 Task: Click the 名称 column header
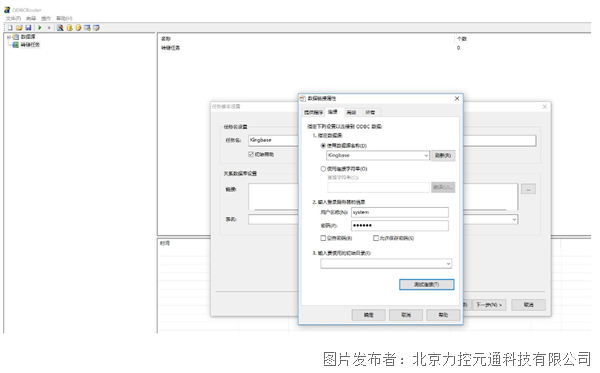pyautogui.click(x=166, y=39)
